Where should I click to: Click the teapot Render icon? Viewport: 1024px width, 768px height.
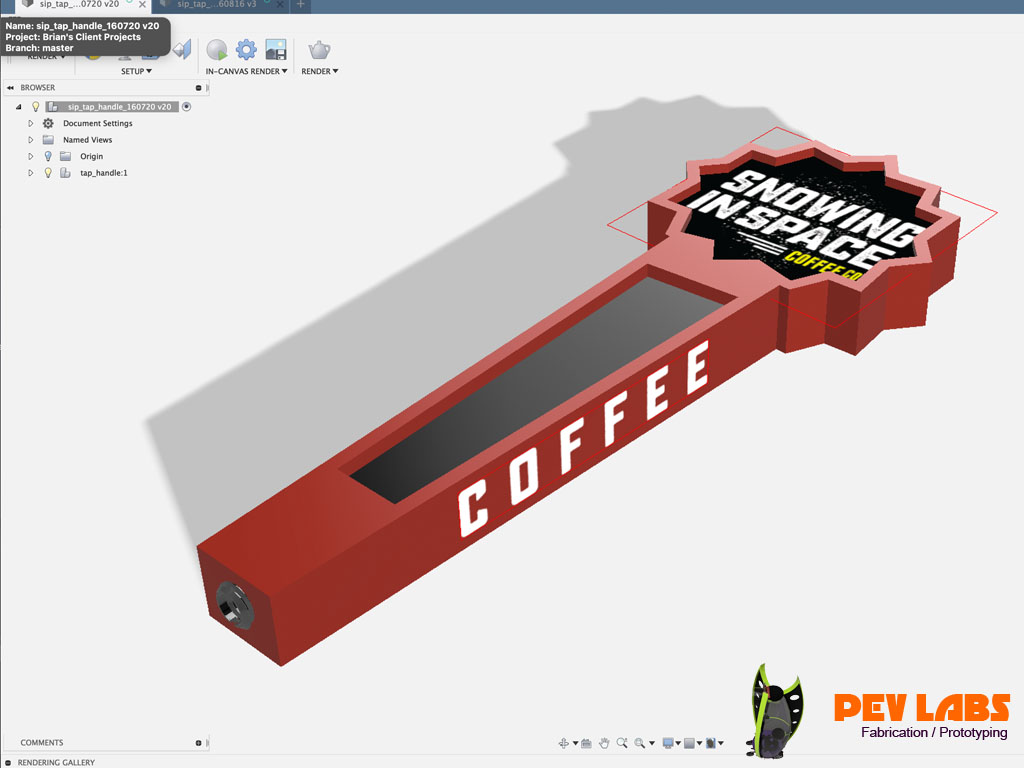(x=319, y=49)
